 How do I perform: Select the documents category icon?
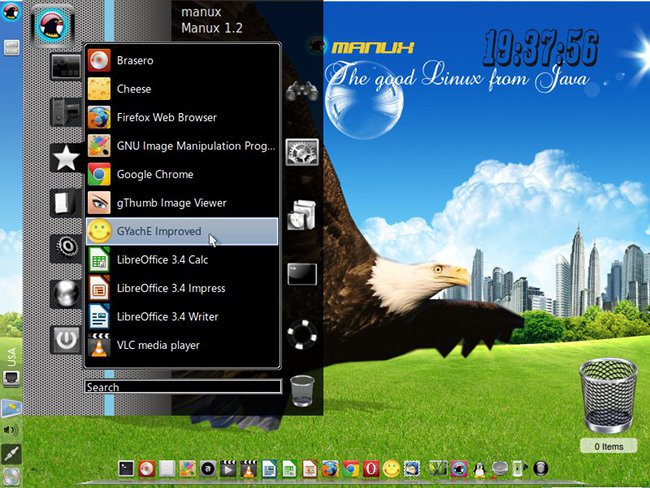pyautogui.click(x=65, y=203)
